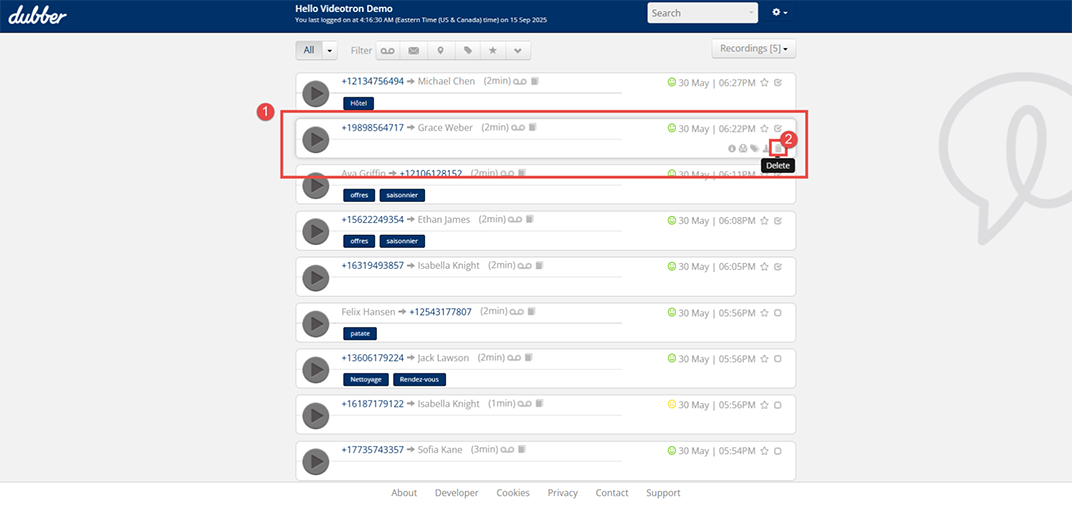1072x508 pixels.
Task: Uncheck the Ethan James recording checkbox
Action: coord(778,221)
